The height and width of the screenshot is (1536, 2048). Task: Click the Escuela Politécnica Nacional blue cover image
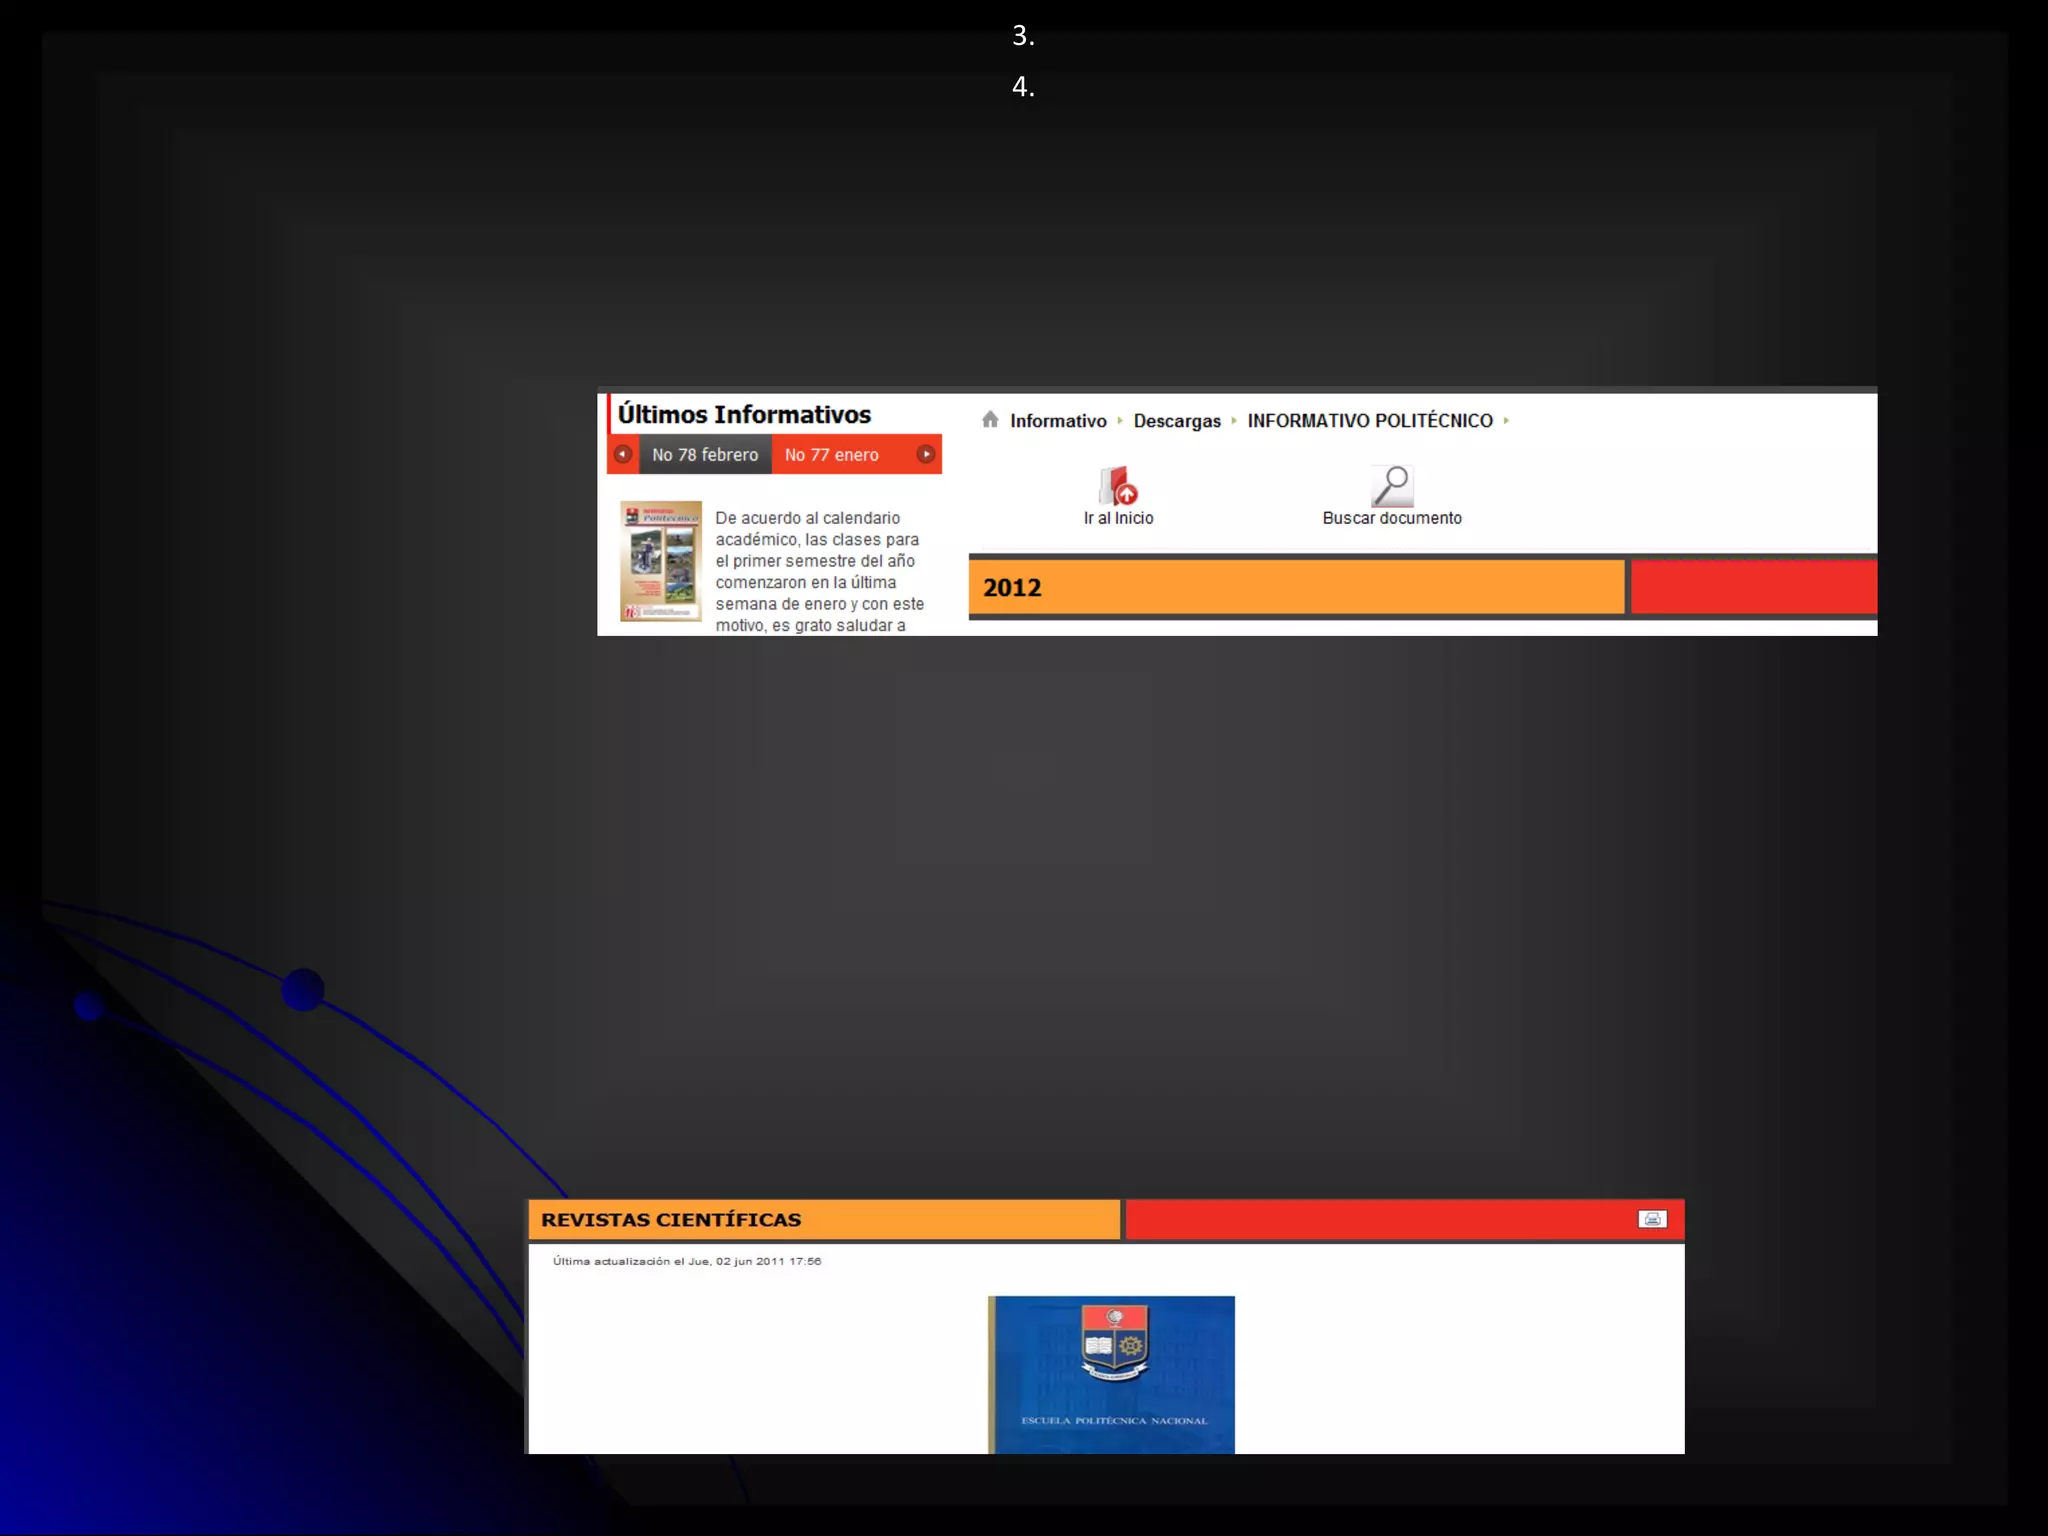click(1111, 1374)
